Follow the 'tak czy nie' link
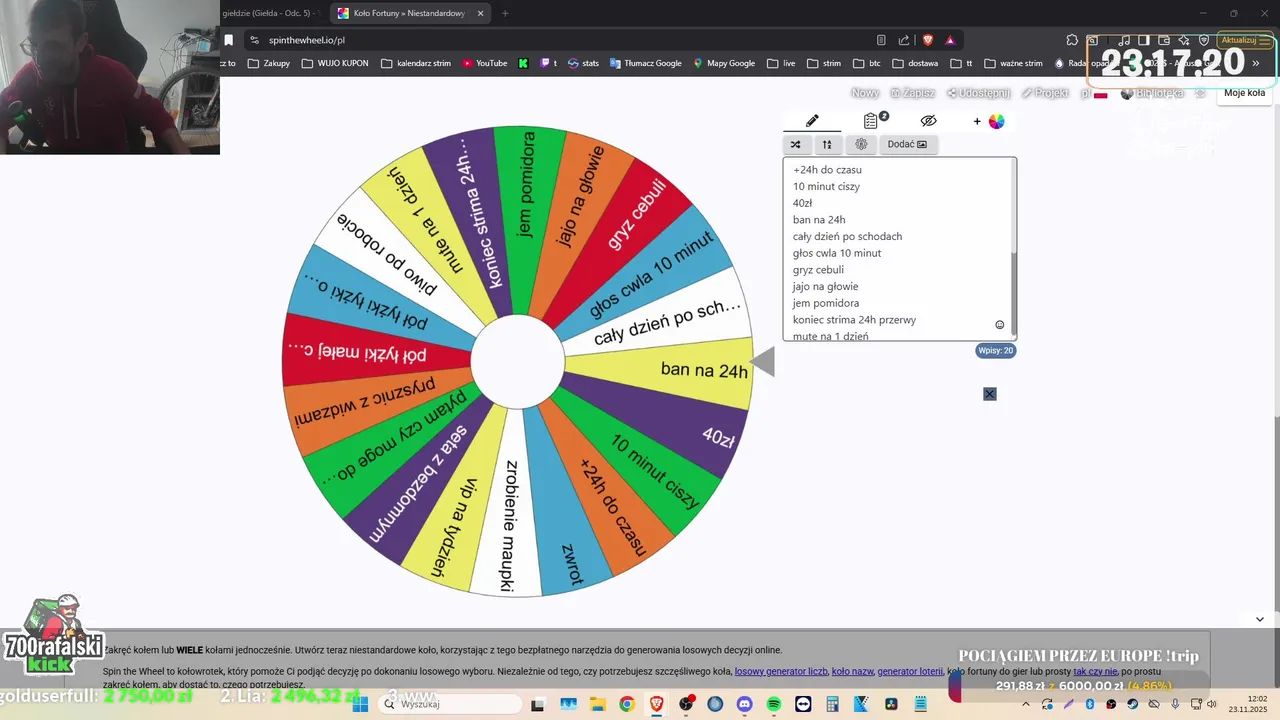The width and height of the screenshot is (1280, 720). [1095, 672]
